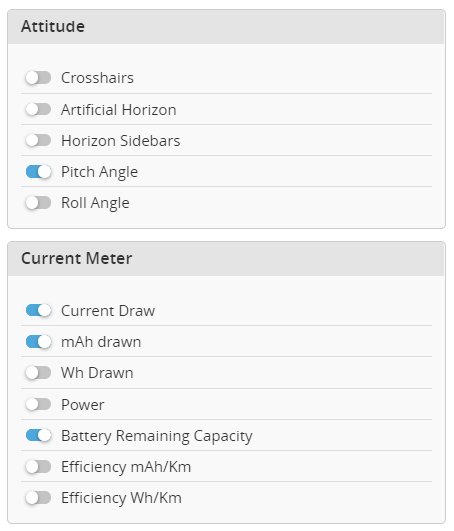Image resolution: width=454 pixels, height=531 pixels.
Task: Disable Battery Remaining Capacity toggle
Action: point(38,436)
